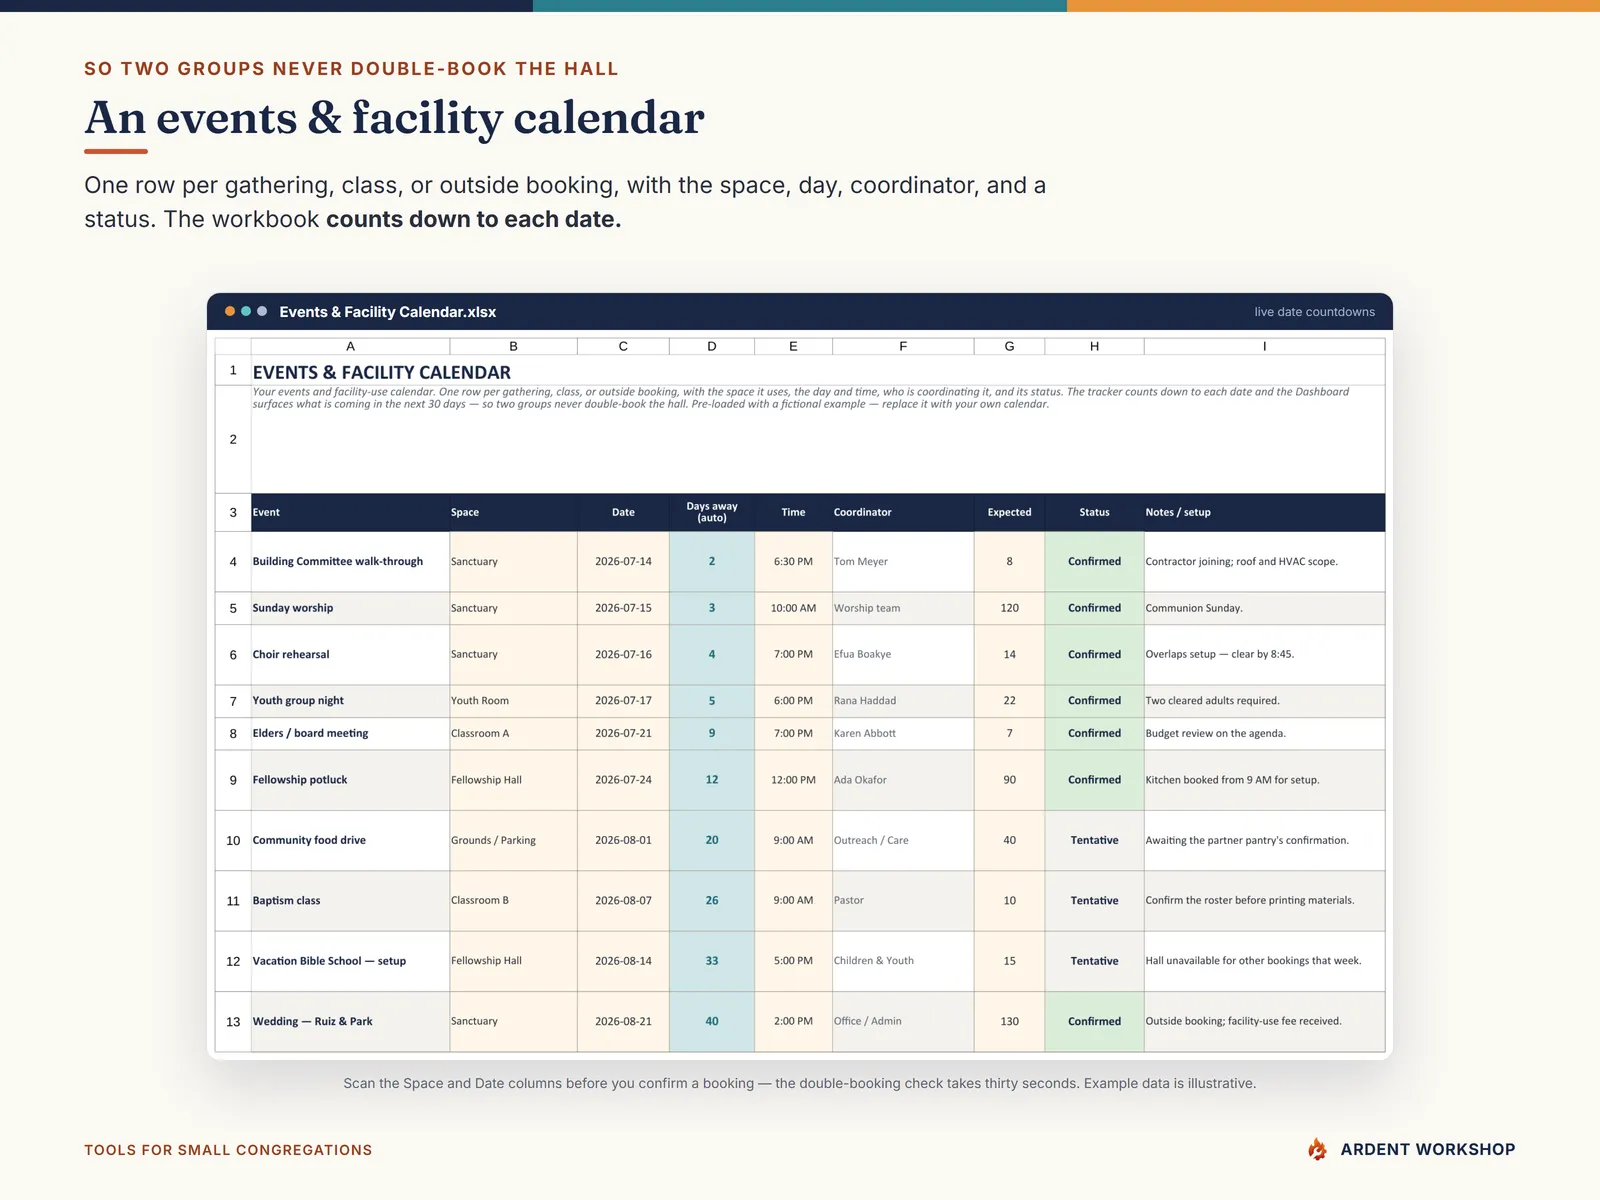The image size is (1600, 1200).
Task: Click the 'Efua Boakye' coordinator cell
Action: coord(903,655)
